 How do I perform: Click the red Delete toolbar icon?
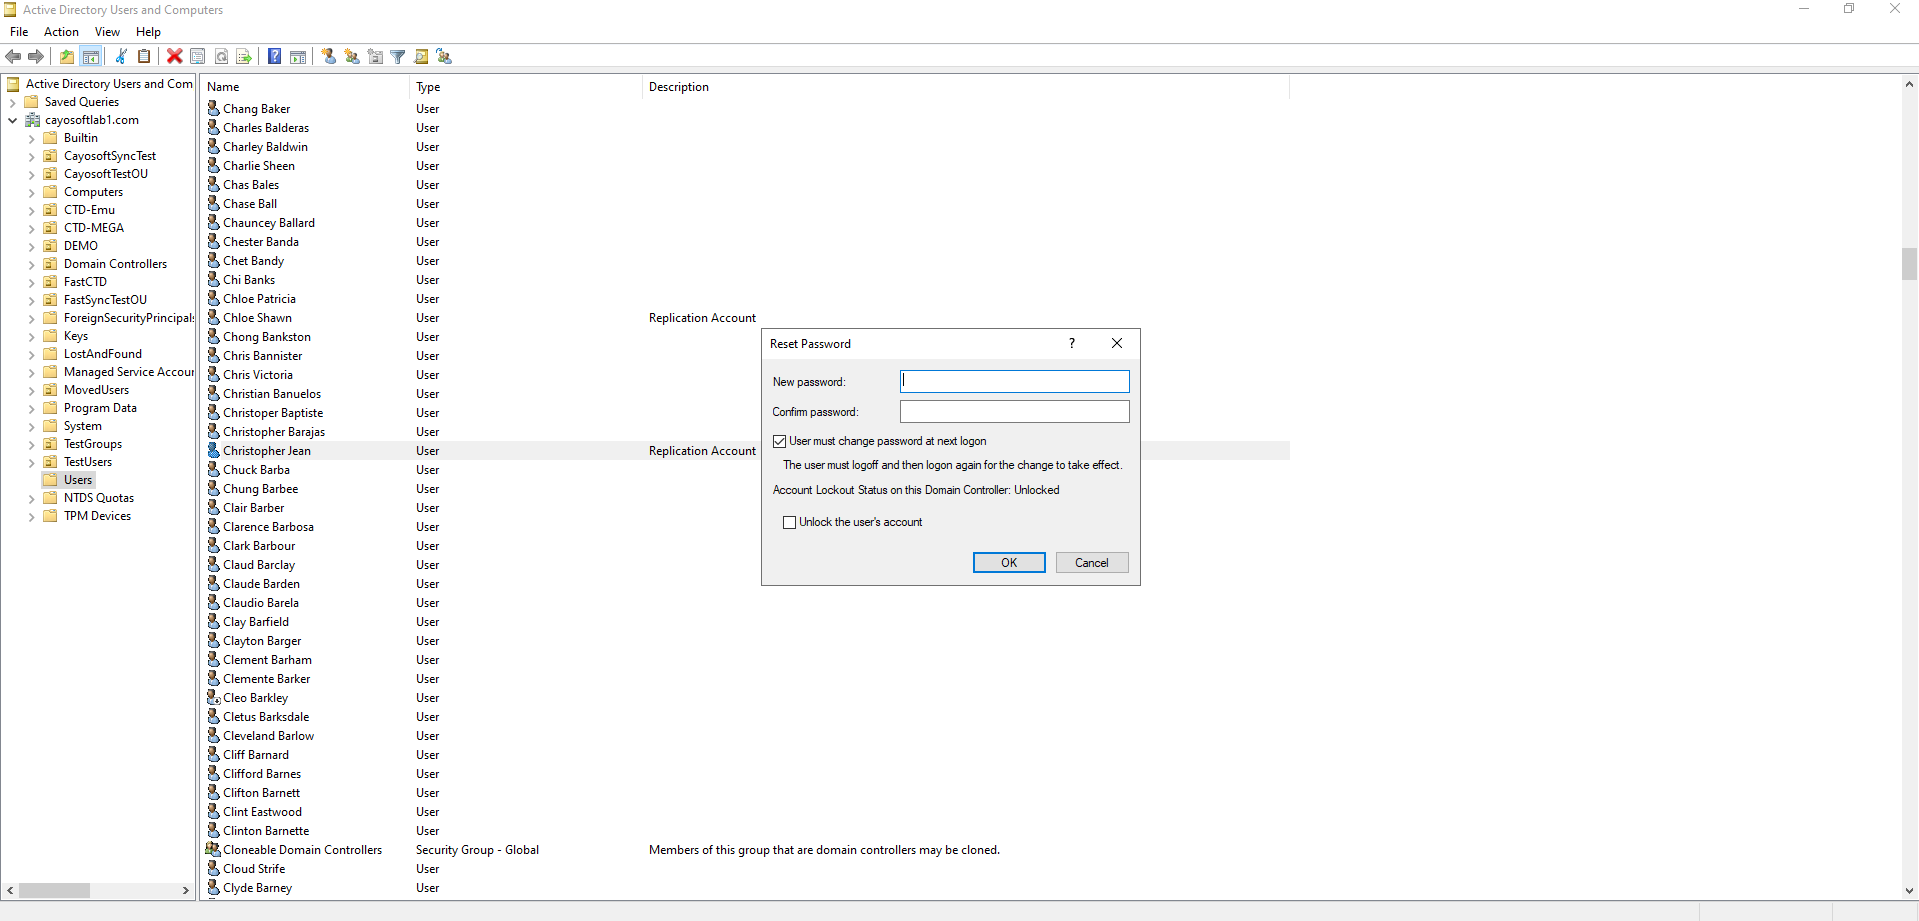coord(175,57)
